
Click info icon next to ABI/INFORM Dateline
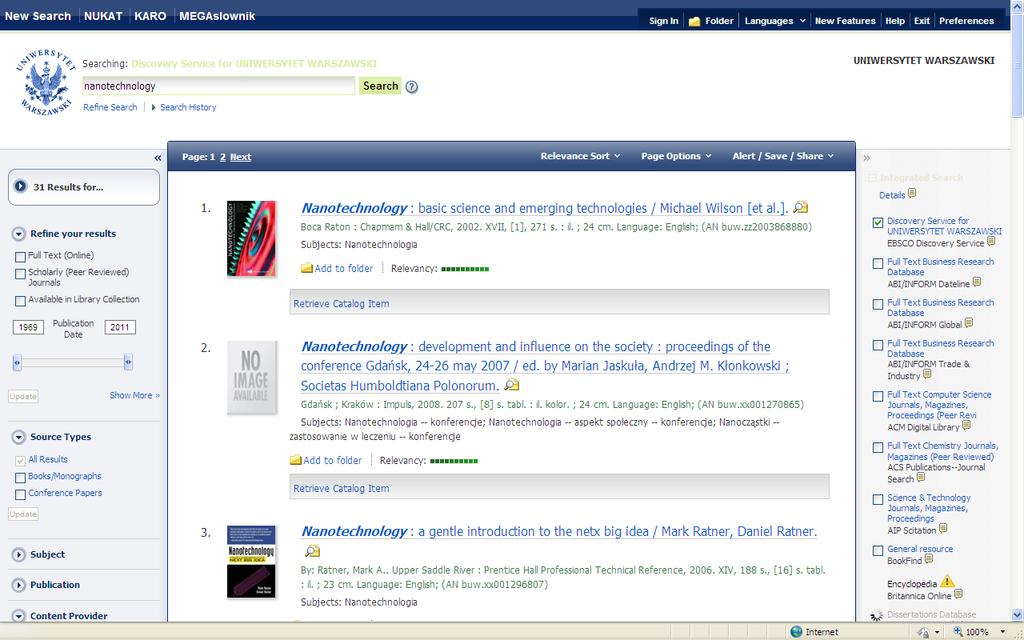[x=976, y=282]
